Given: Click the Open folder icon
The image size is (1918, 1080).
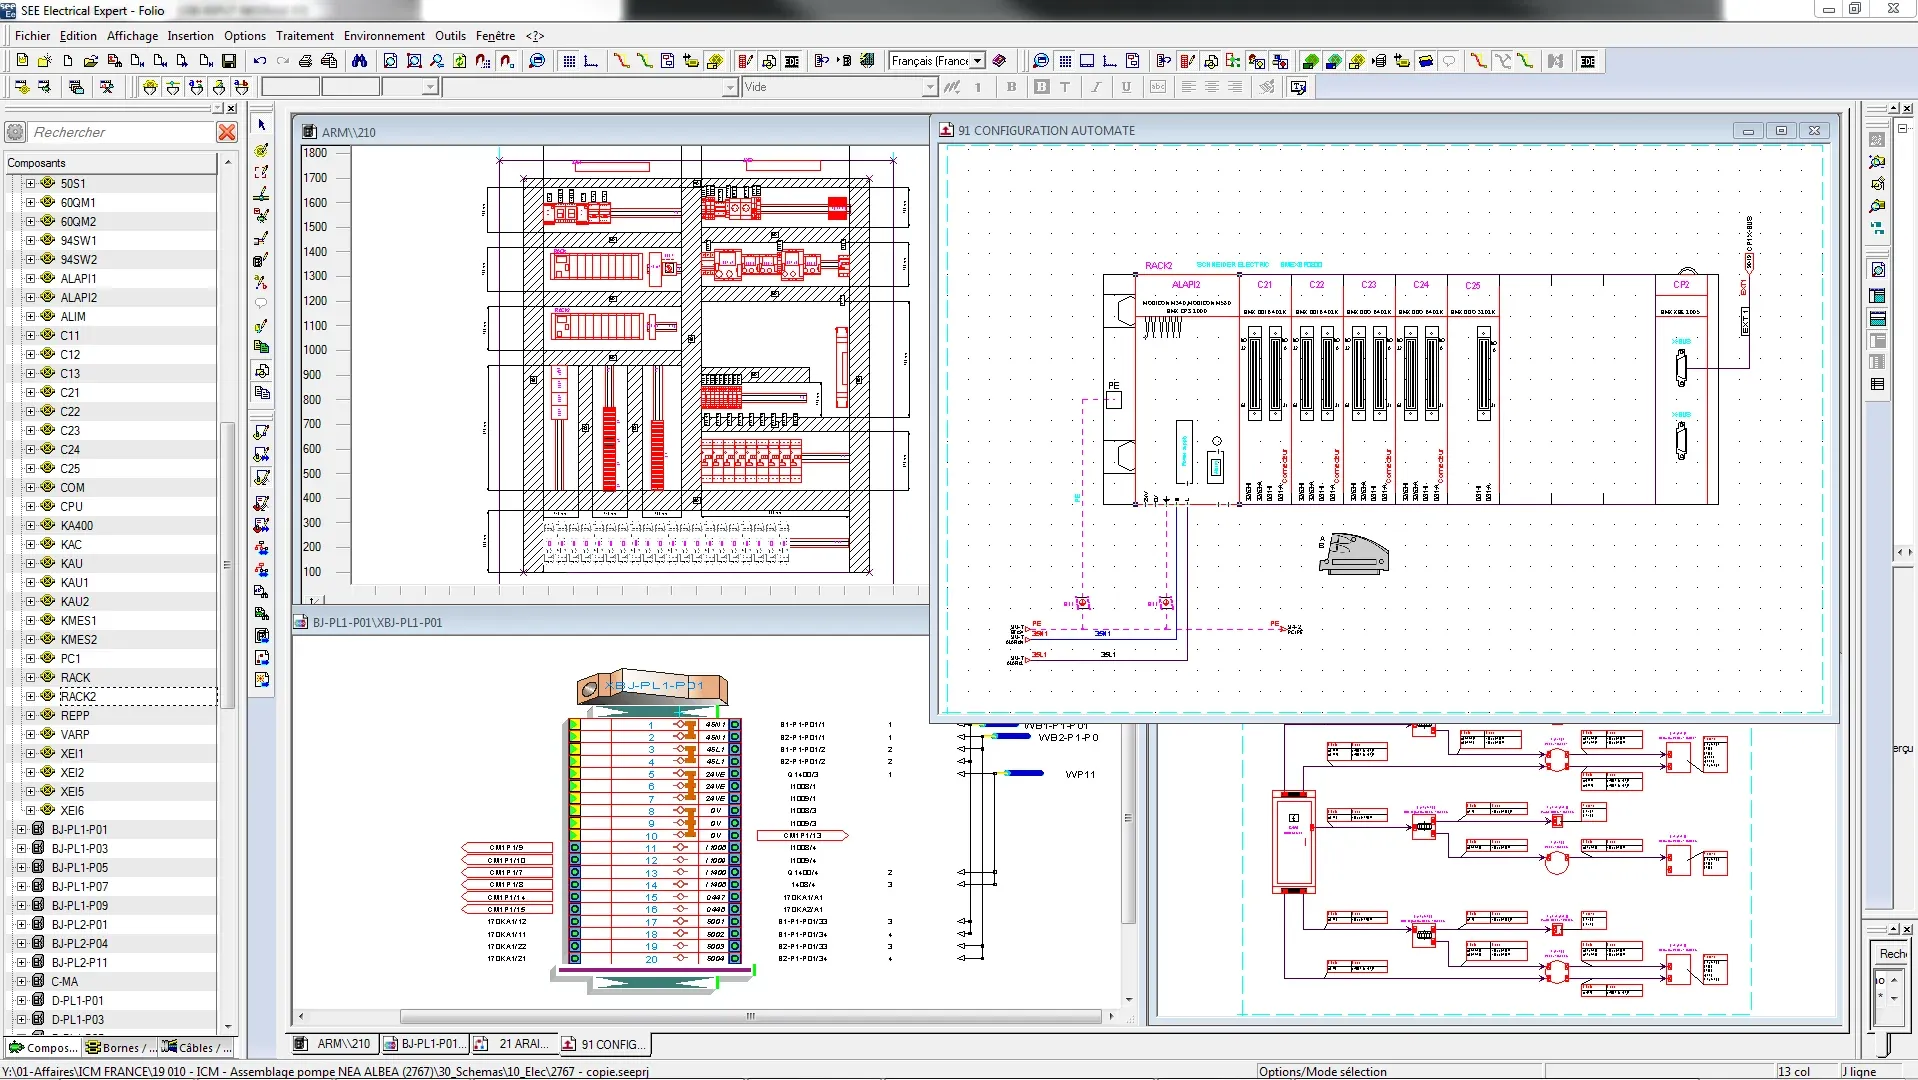Looking at the screenshot, I should [x=90, y=61].
